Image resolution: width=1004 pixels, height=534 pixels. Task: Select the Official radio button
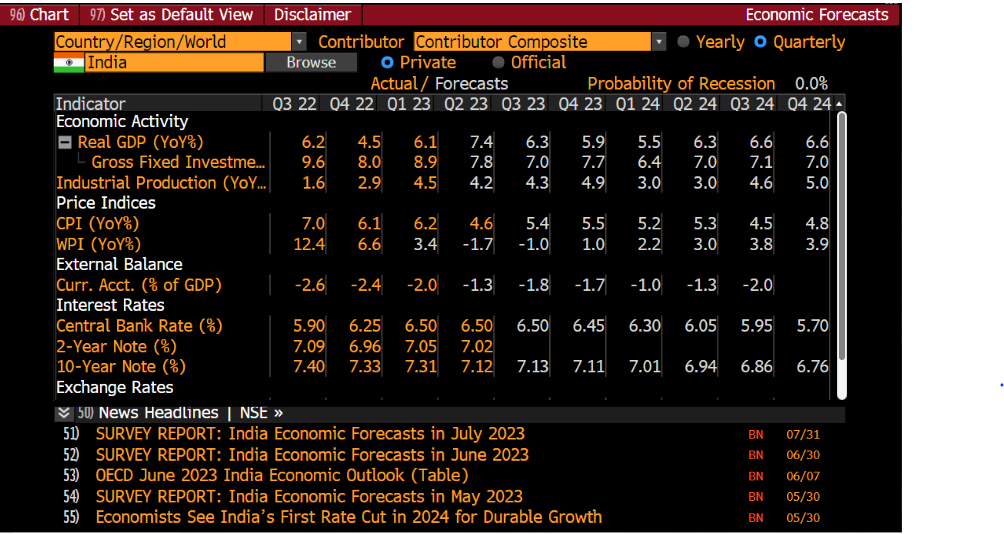click(x=498, y=63)
